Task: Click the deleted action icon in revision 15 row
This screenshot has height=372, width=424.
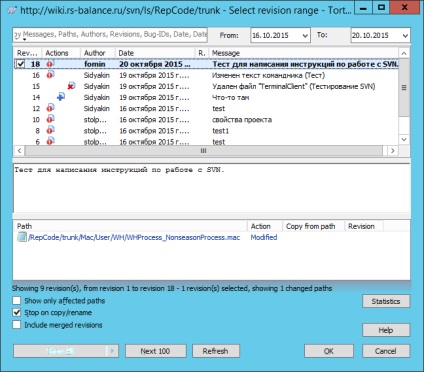Action: coord(71,86)
